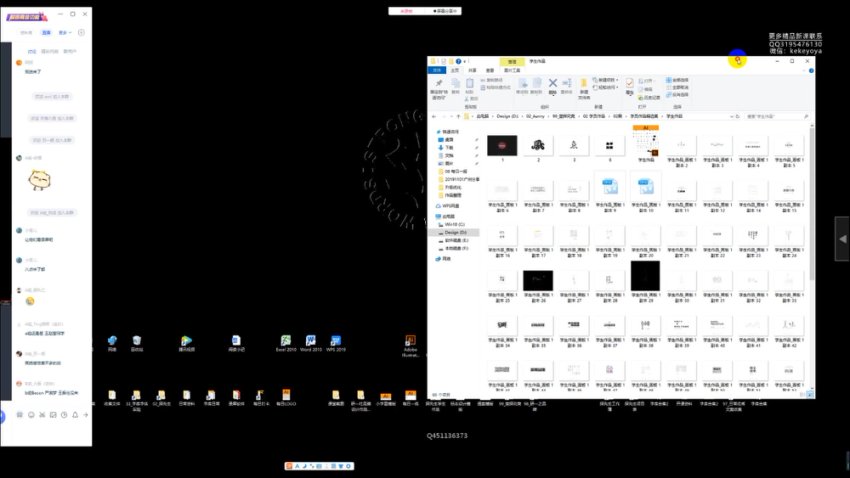Click Design (D:) in the breadcrumb path
This screenshot has width=850, height=478.
[507, 117]
